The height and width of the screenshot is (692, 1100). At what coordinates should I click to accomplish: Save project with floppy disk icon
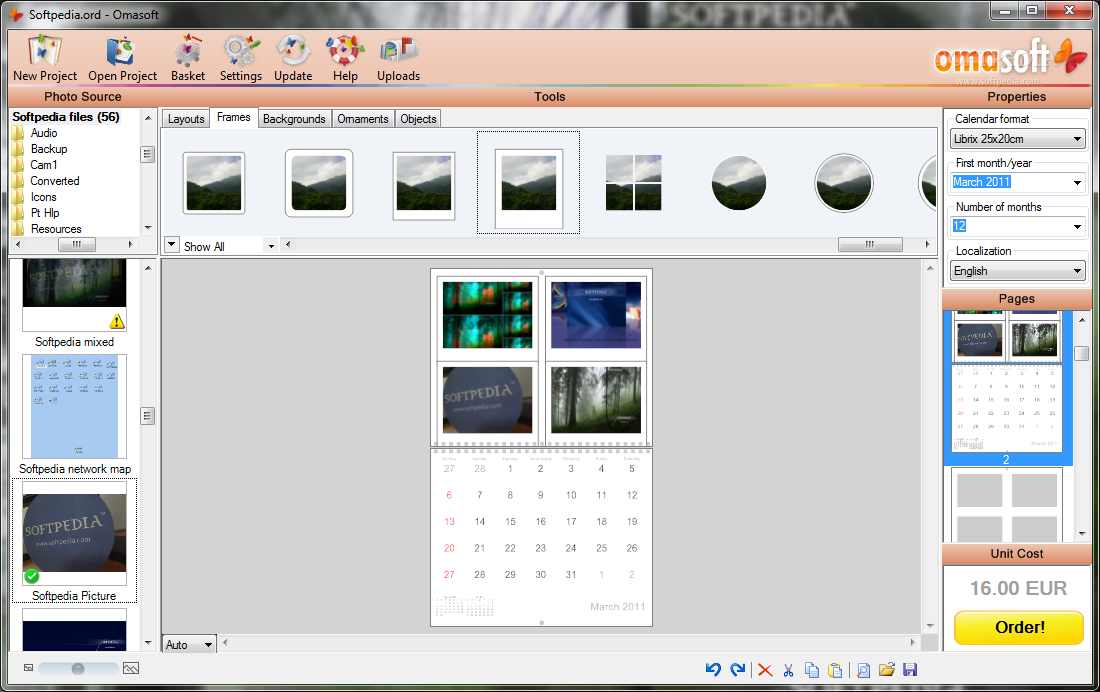coord(910,670)
